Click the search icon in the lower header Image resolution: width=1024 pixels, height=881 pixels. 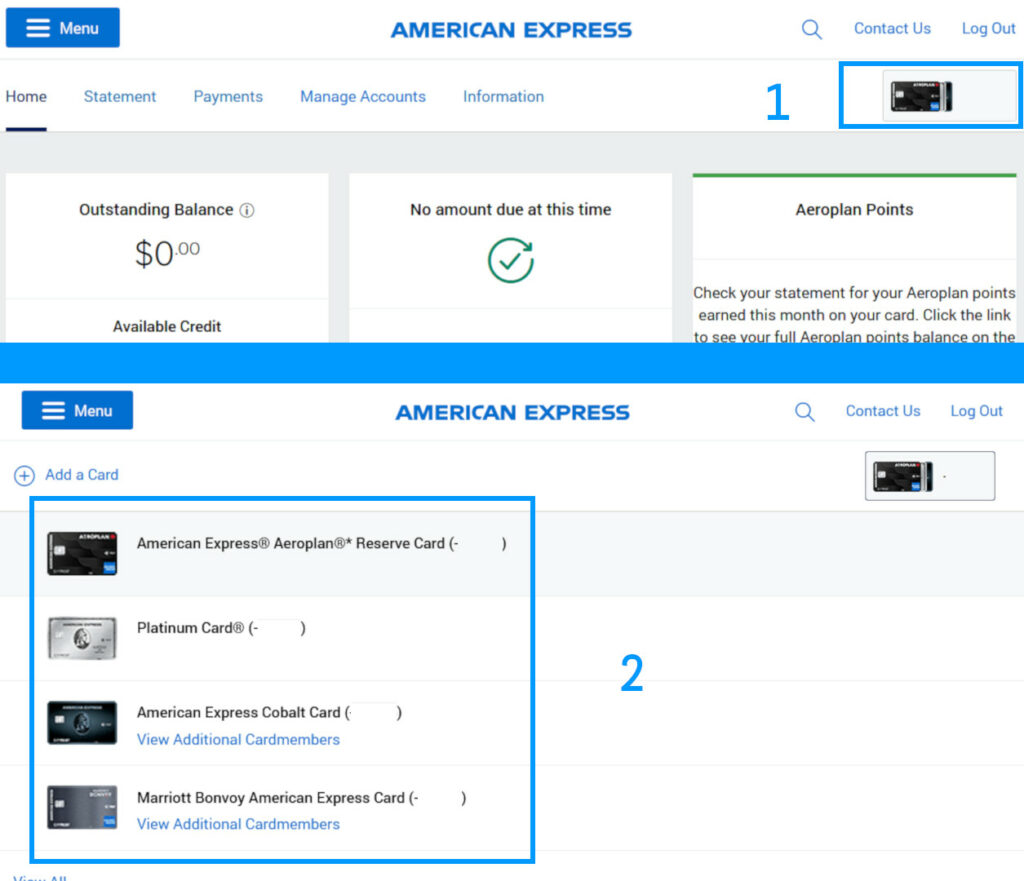804,411
